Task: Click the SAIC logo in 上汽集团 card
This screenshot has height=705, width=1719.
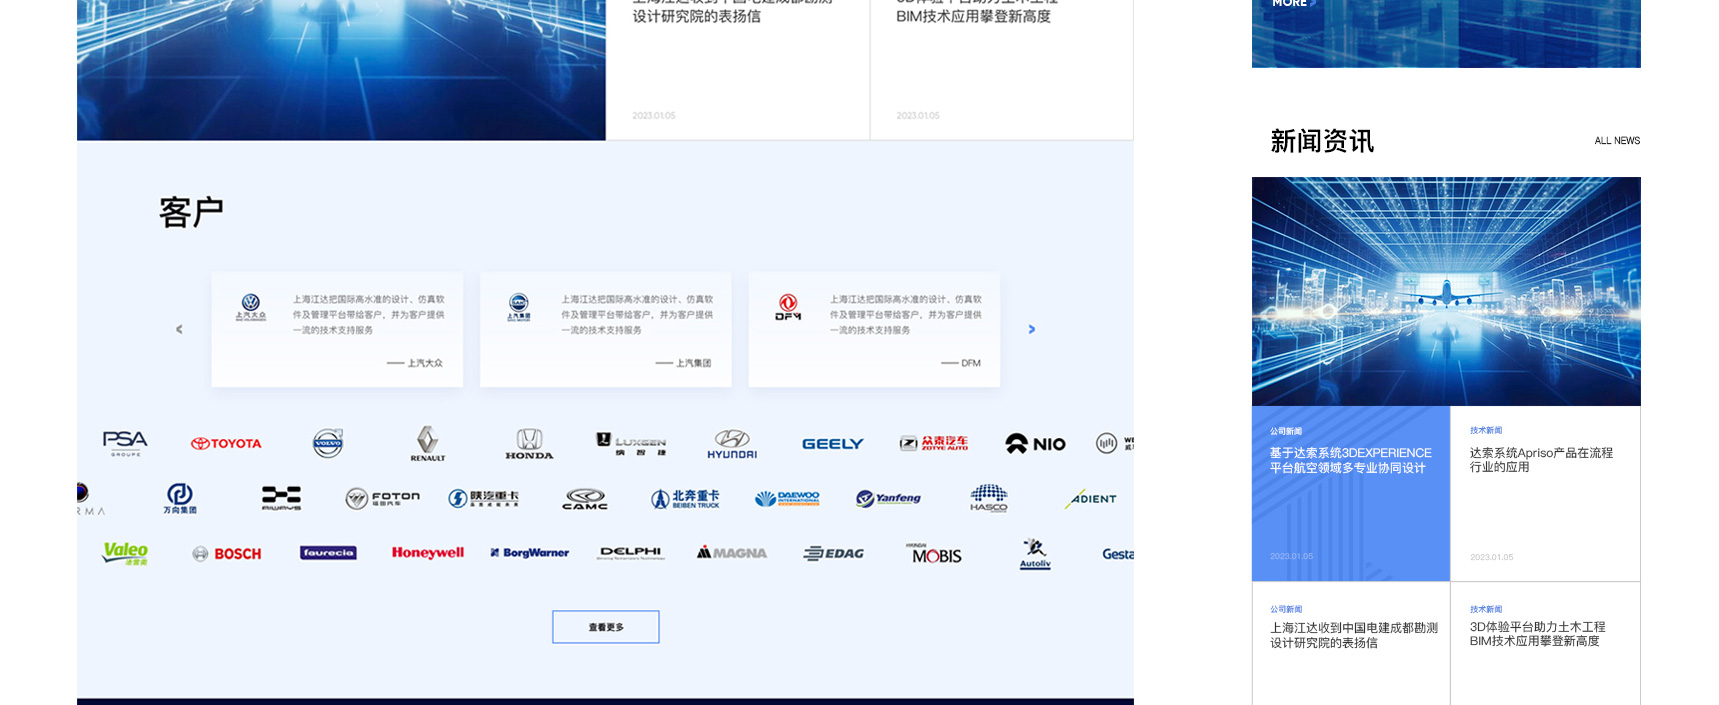Action: [x=519, y=307]
